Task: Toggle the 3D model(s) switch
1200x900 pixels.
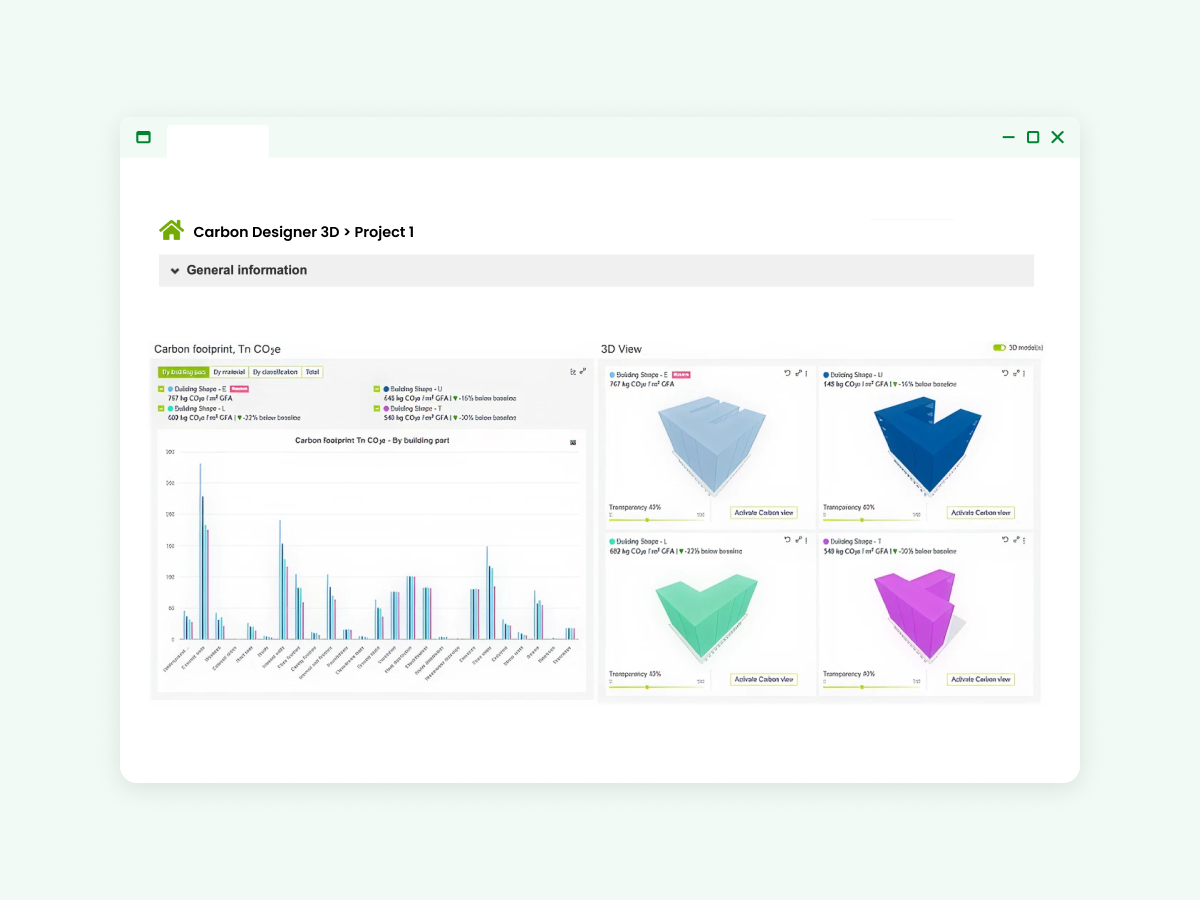Action: point(999,348)
